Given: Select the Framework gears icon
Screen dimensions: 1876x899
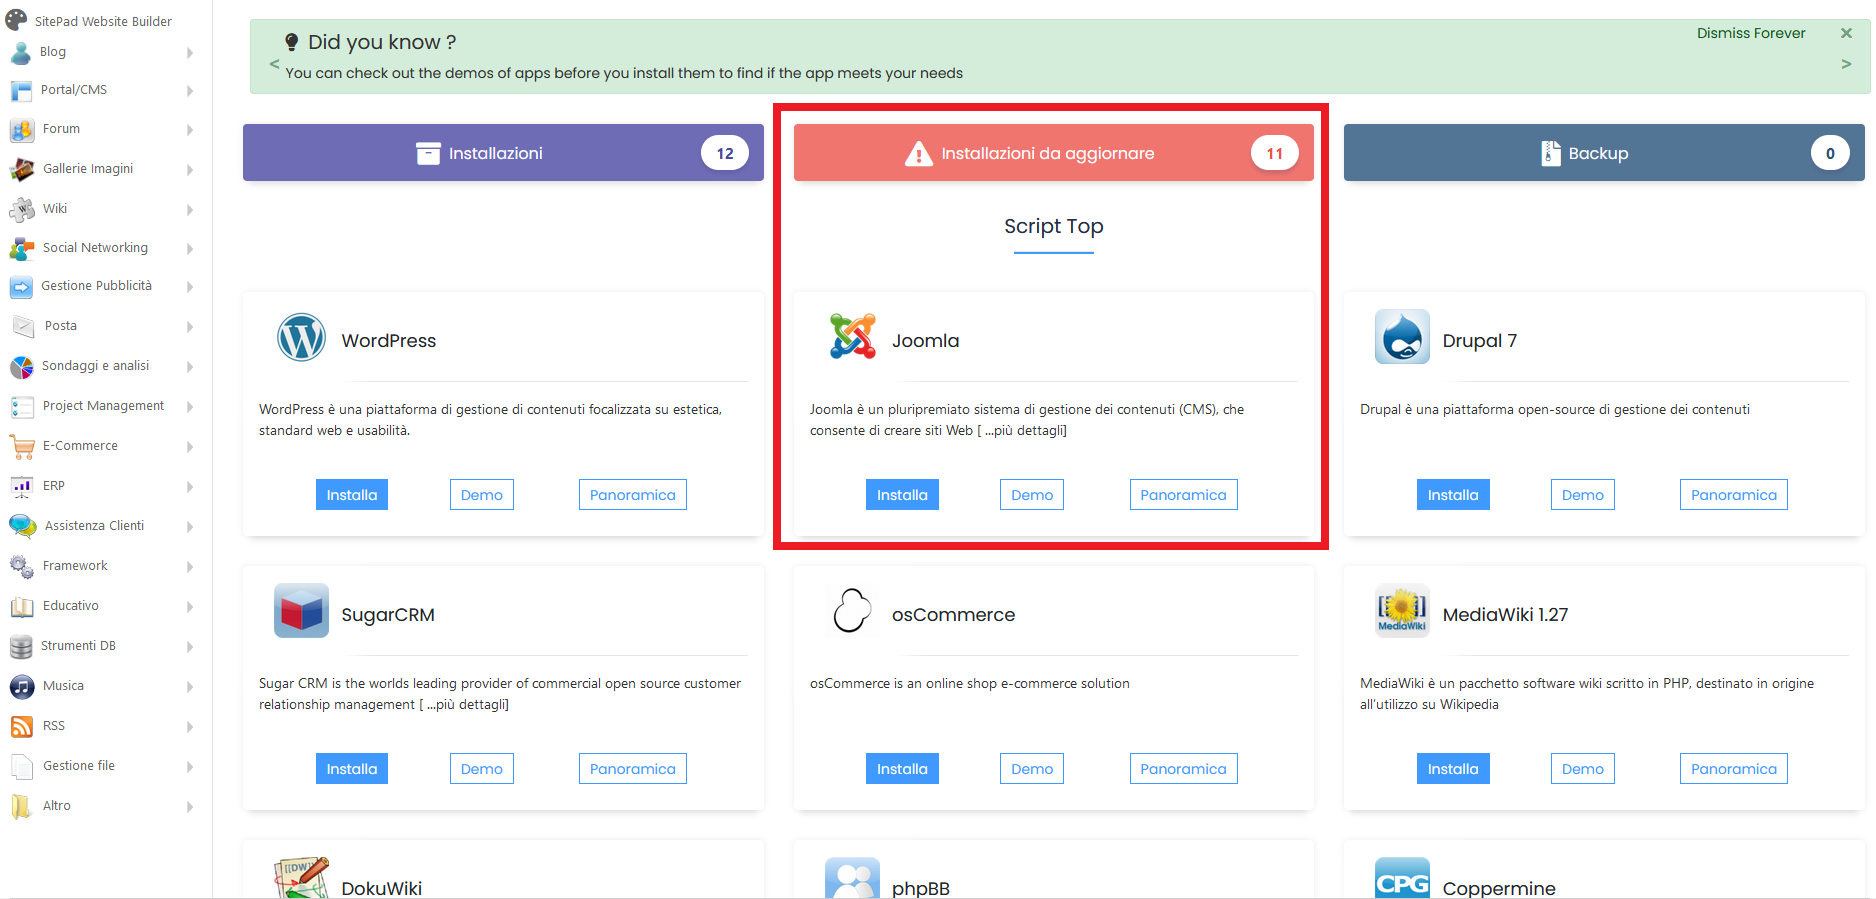Looking at the screenshot, I should pos(21,567).
